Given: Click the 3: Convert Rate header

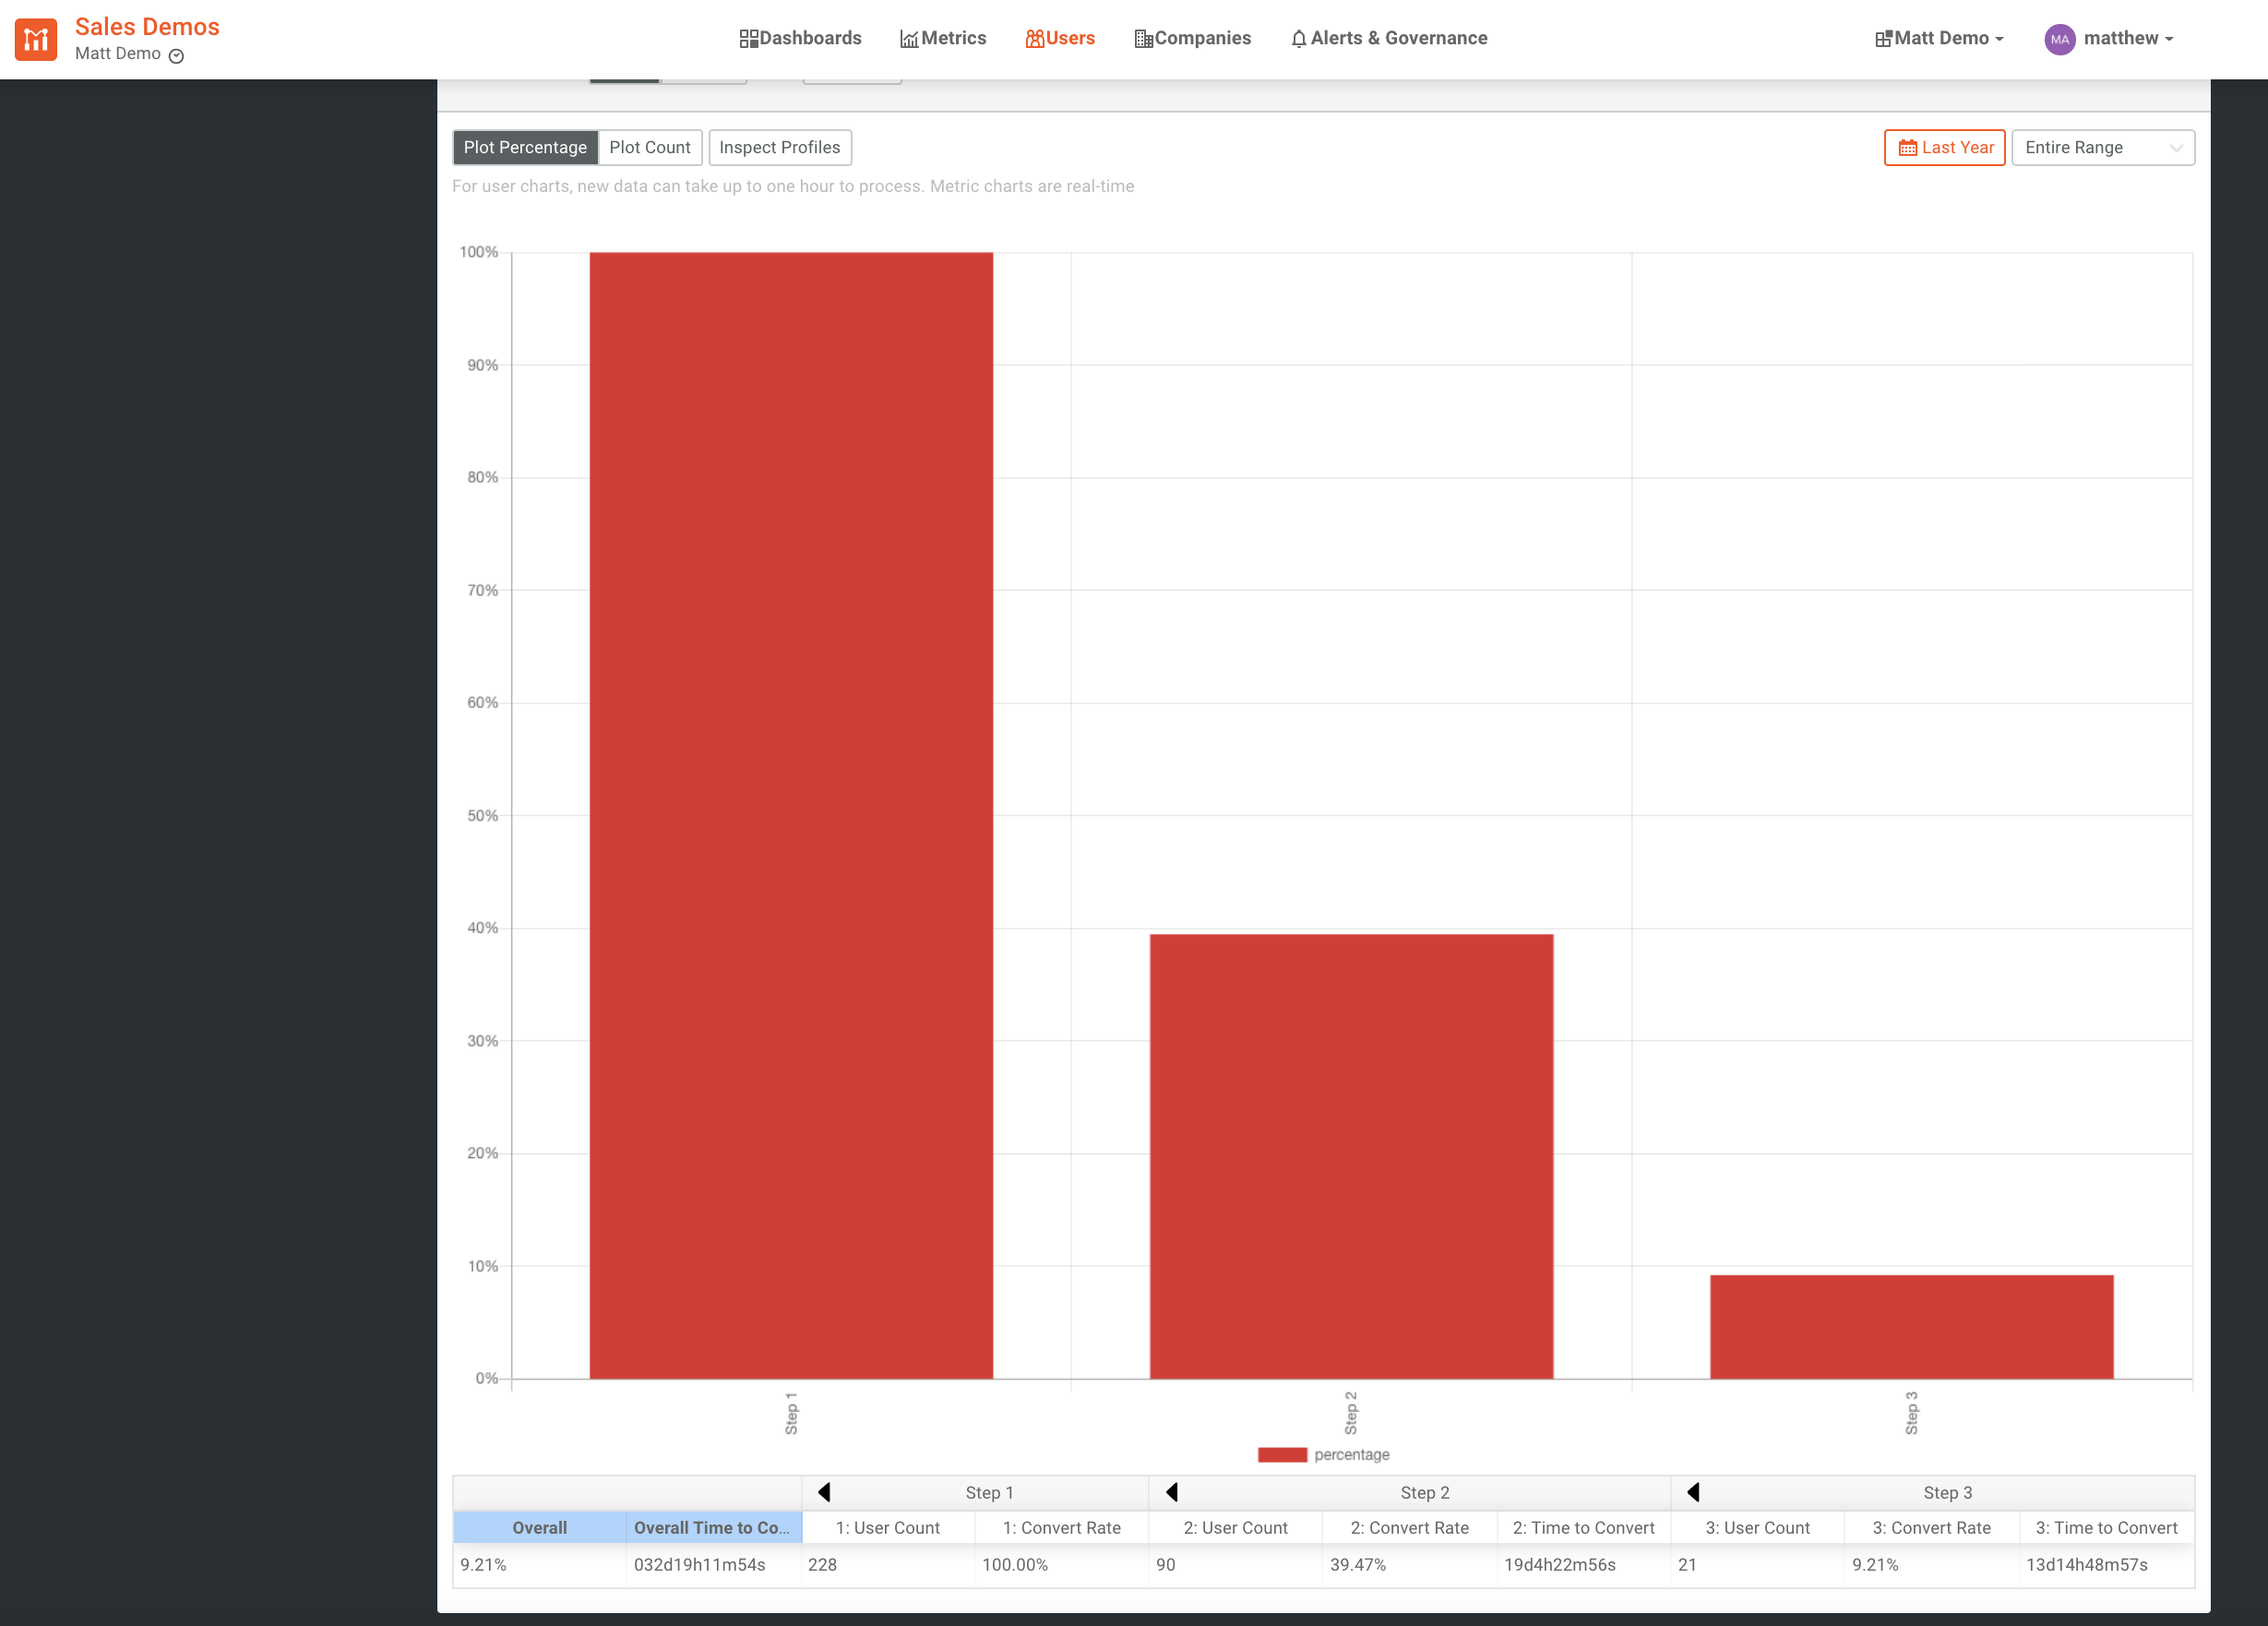Looking at the screenshot, I should 1932,1527.
